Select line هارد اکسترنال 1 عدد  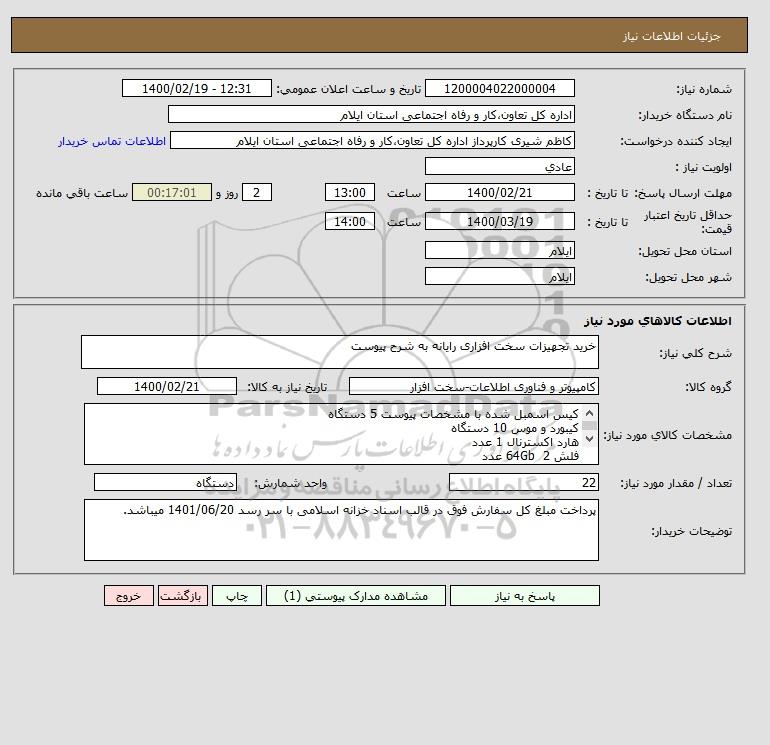coord(525,442)
